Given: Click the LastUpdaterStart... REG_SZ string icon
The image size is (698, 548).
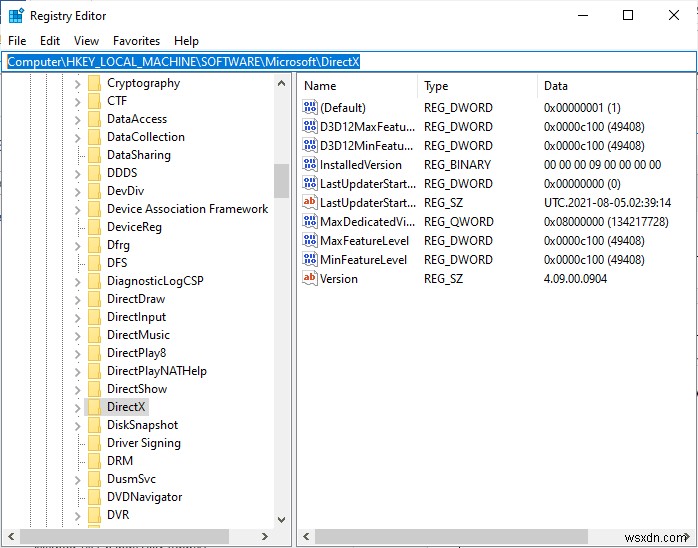Looking at the screenshot, I should 309,203.
